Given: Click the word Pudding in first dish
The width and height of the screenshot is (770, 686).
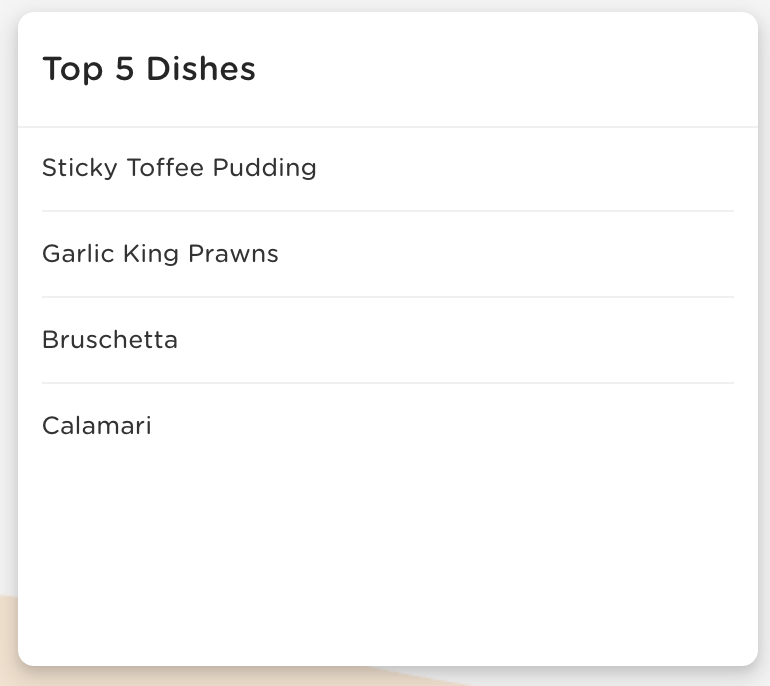Looking at the screenshot, I should tap(265, 168).
